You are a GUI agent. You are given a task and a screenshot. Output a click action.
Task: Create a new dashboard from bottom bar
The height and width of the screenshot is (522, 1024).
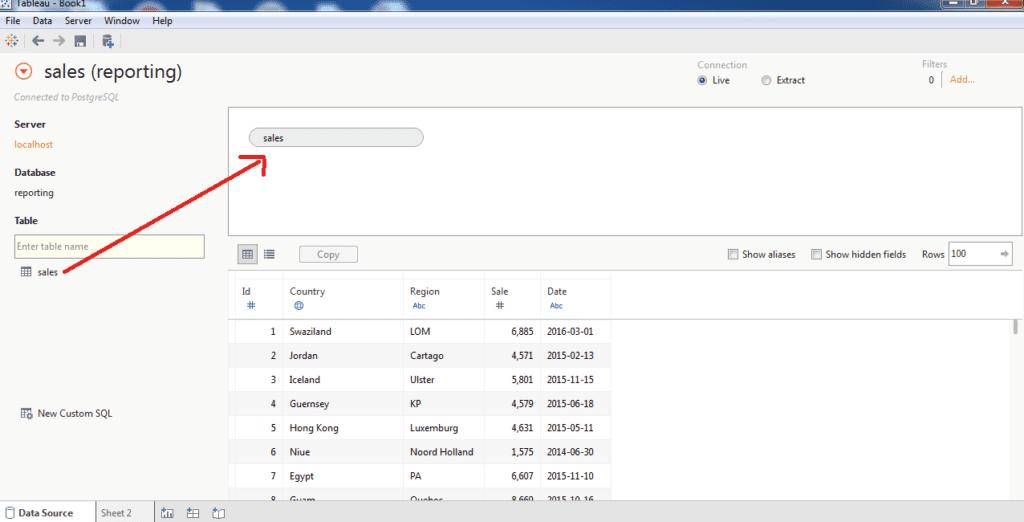click(193, 513)
